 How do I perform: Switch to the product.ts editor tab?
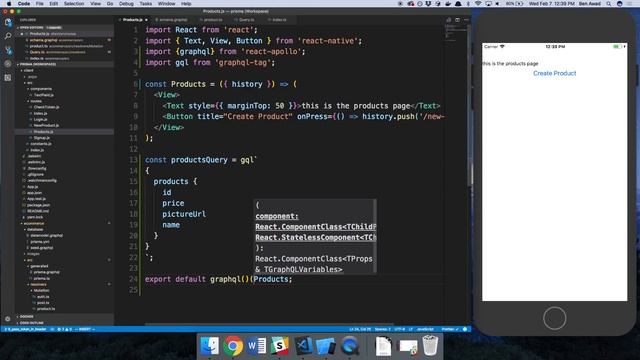pos(213,20)
